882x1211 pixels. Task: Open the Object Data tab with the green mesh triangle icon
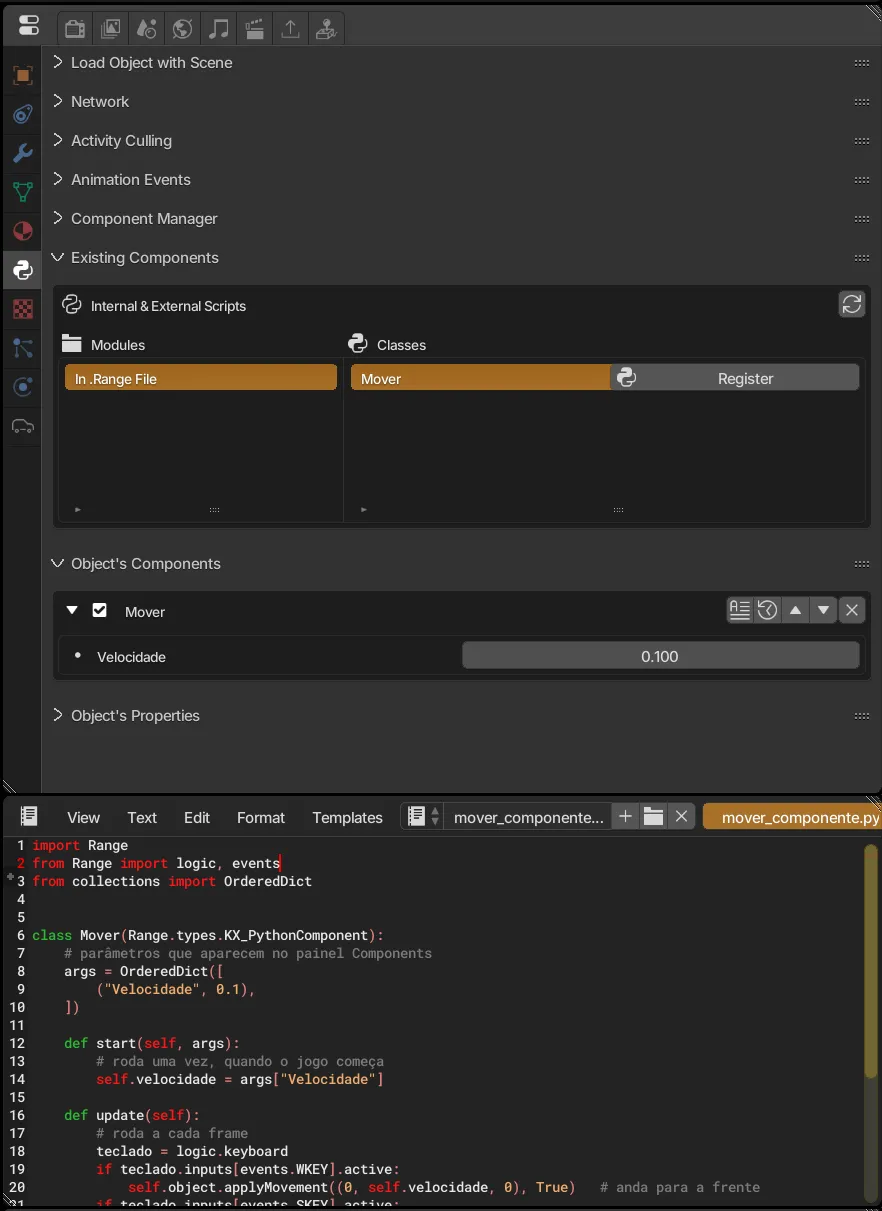22,192
